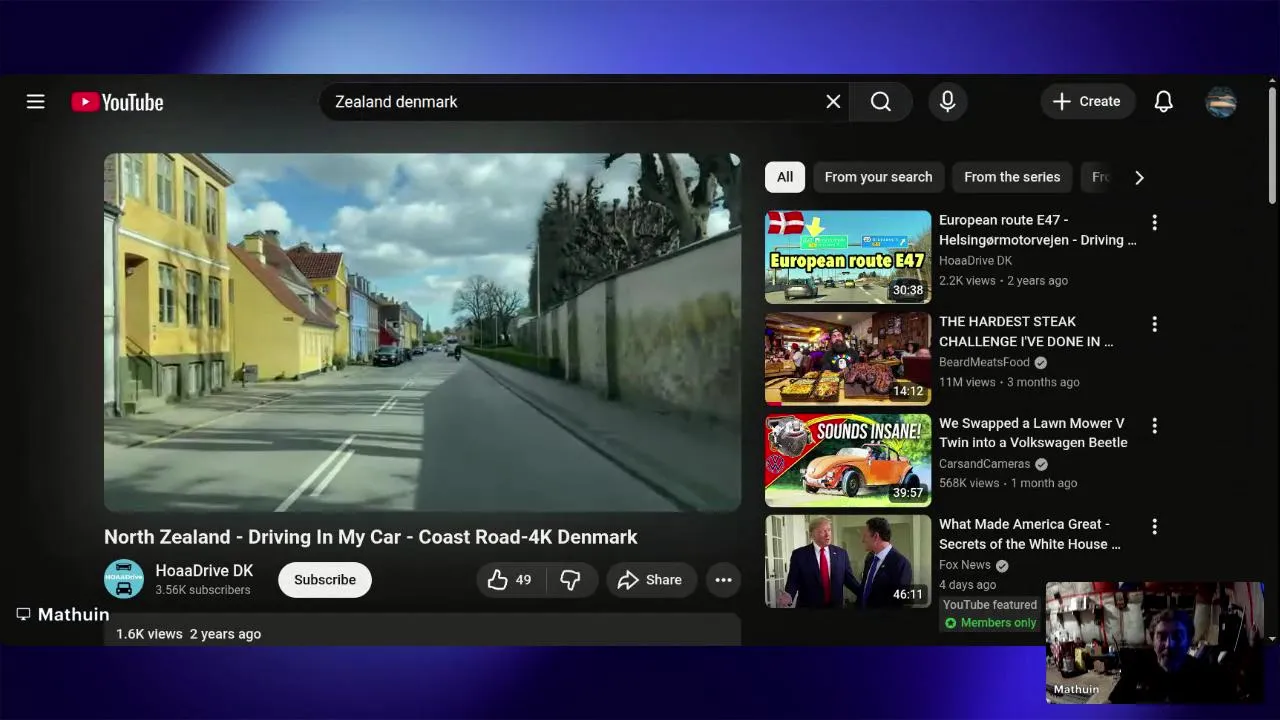This screenshot has width=1280, height=720.
Task: Select the From the series chip
Action: pos(1012,177)
